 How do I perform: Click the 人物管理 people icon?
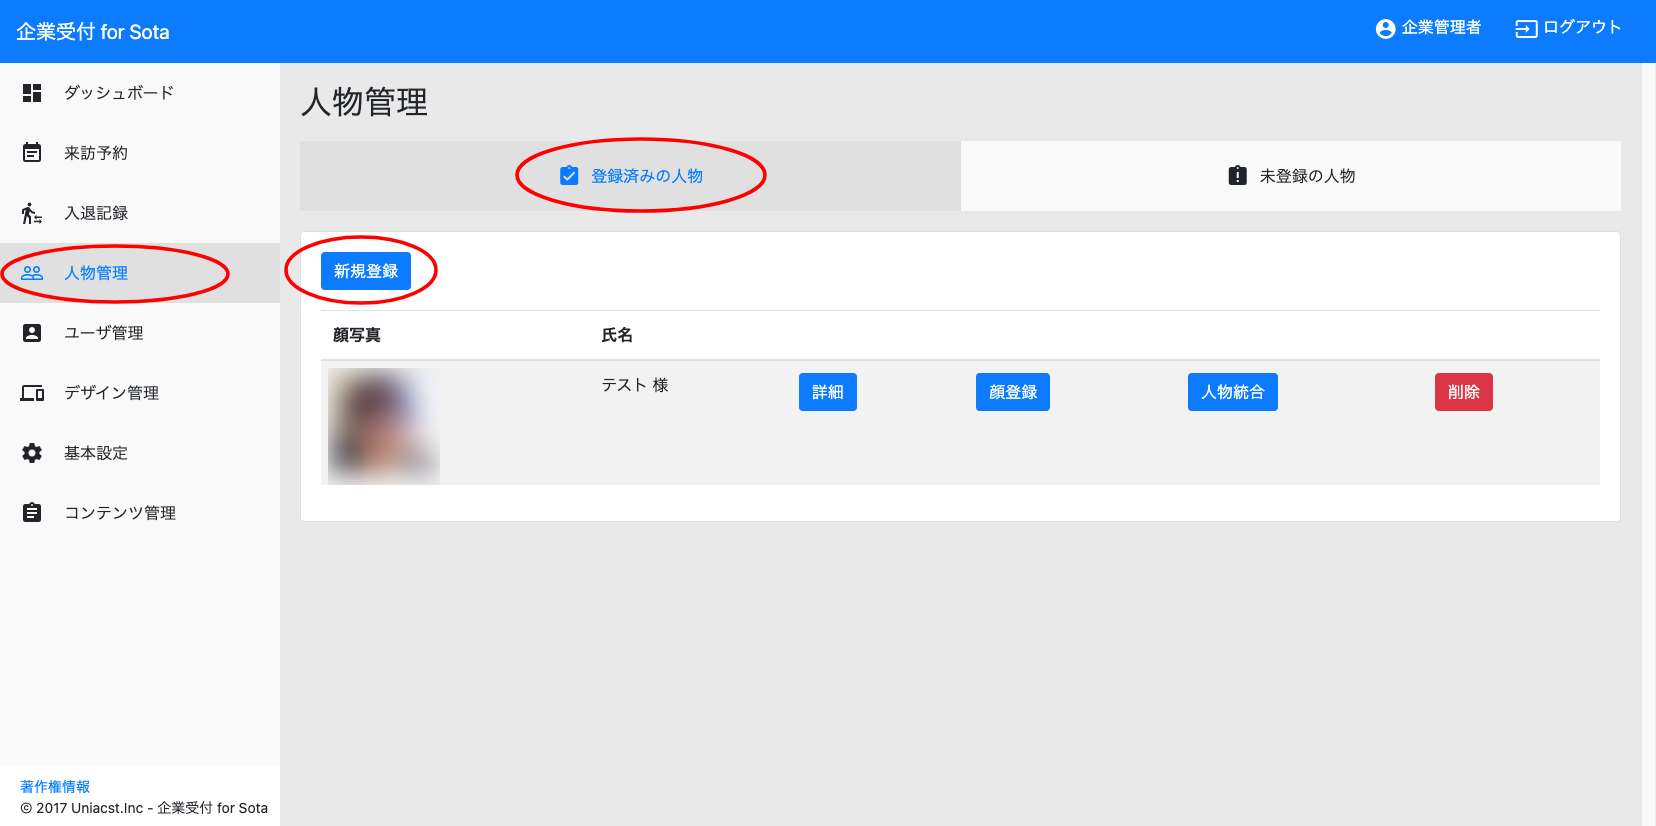tap(32, 273)
